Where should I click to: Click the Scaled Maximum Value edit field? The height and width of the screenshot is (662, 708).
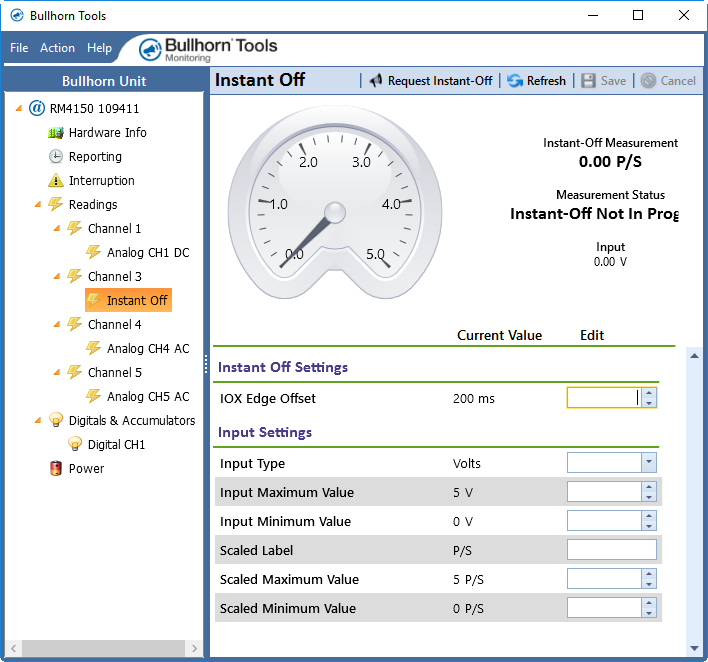pyautogui.click(x=604, y=578)
